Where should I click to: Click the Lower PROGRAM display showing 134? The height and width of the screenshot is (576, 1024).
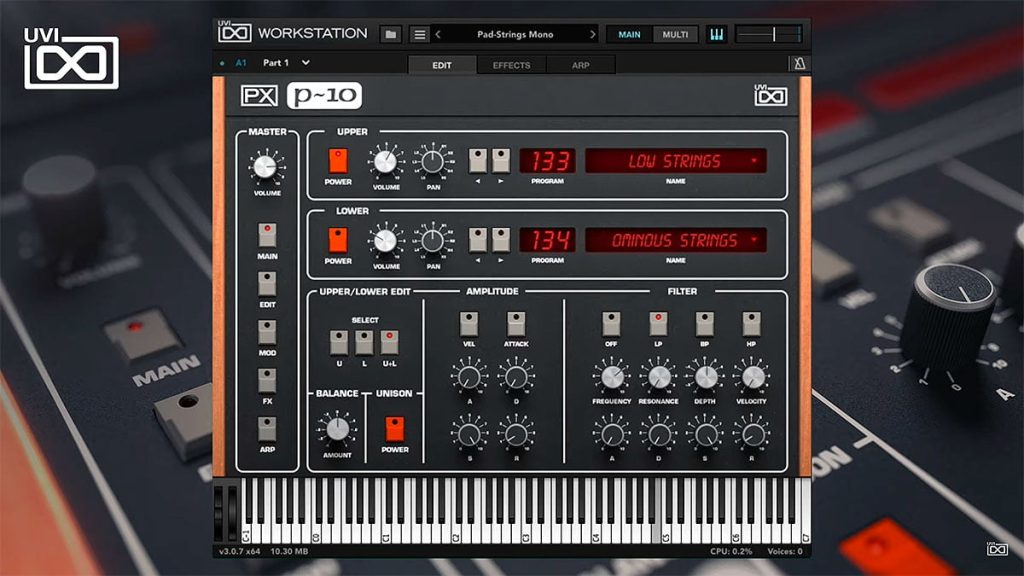click(x=547, y=240)
